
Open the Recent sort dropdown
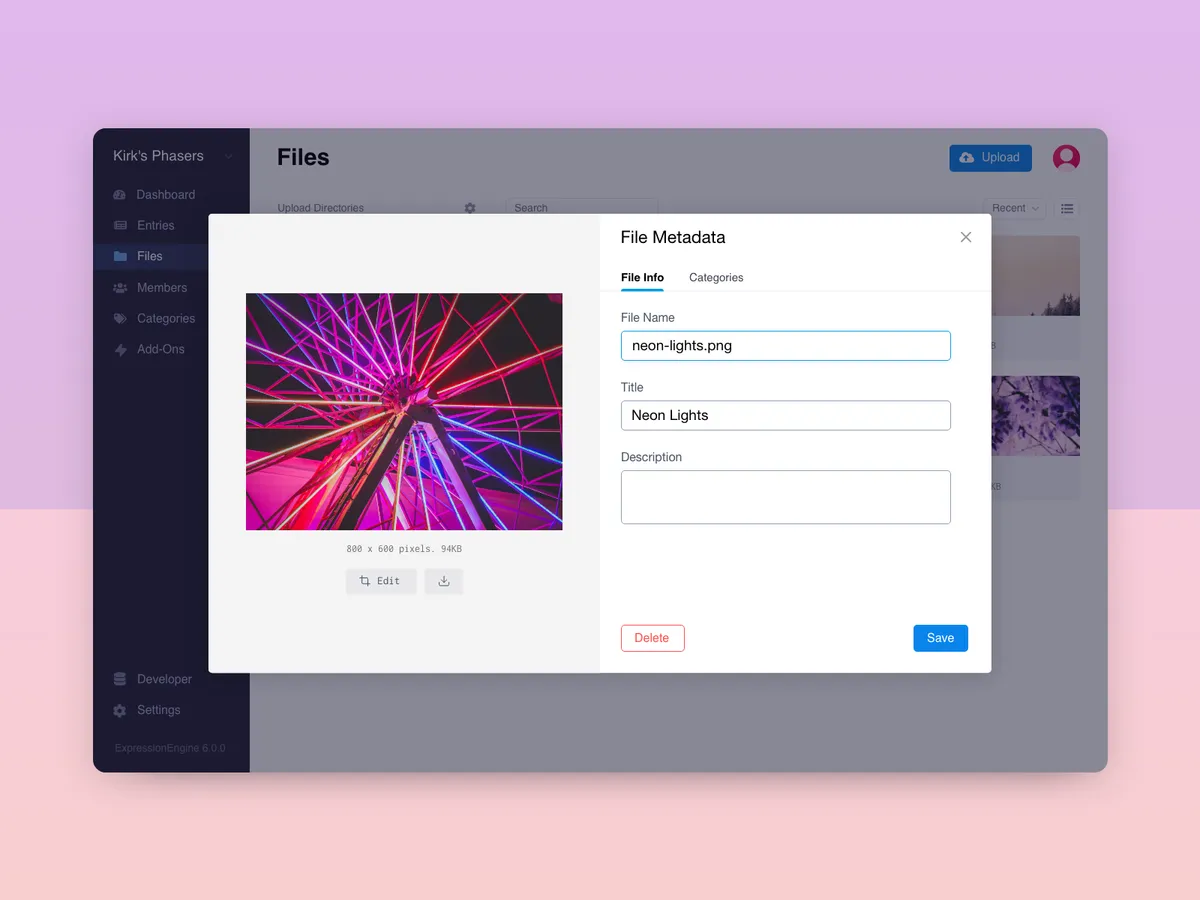(1013, 208)
